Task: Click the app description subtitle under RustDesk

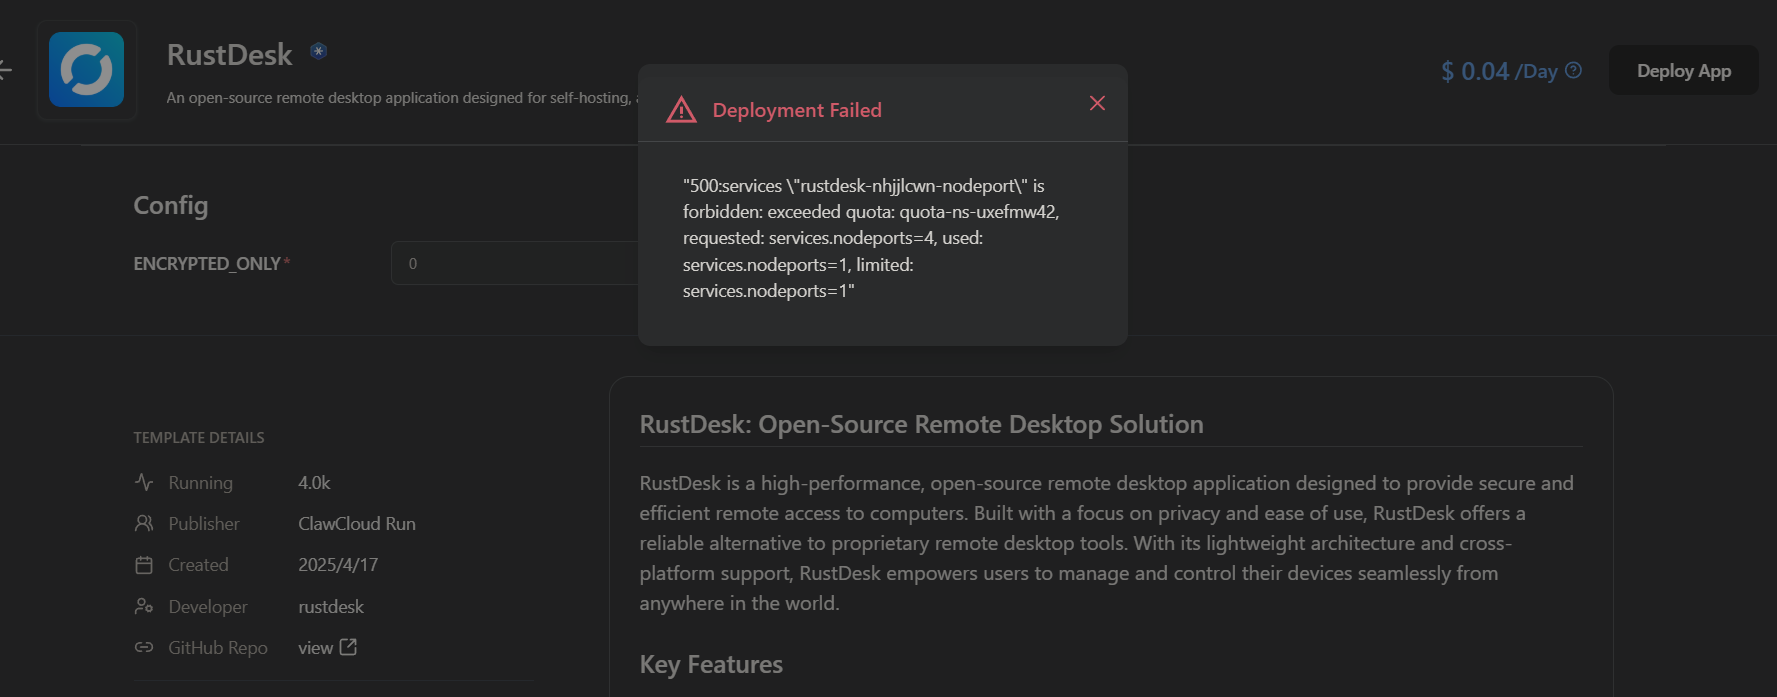Action: pyautogui.click(x=402, y=98)
